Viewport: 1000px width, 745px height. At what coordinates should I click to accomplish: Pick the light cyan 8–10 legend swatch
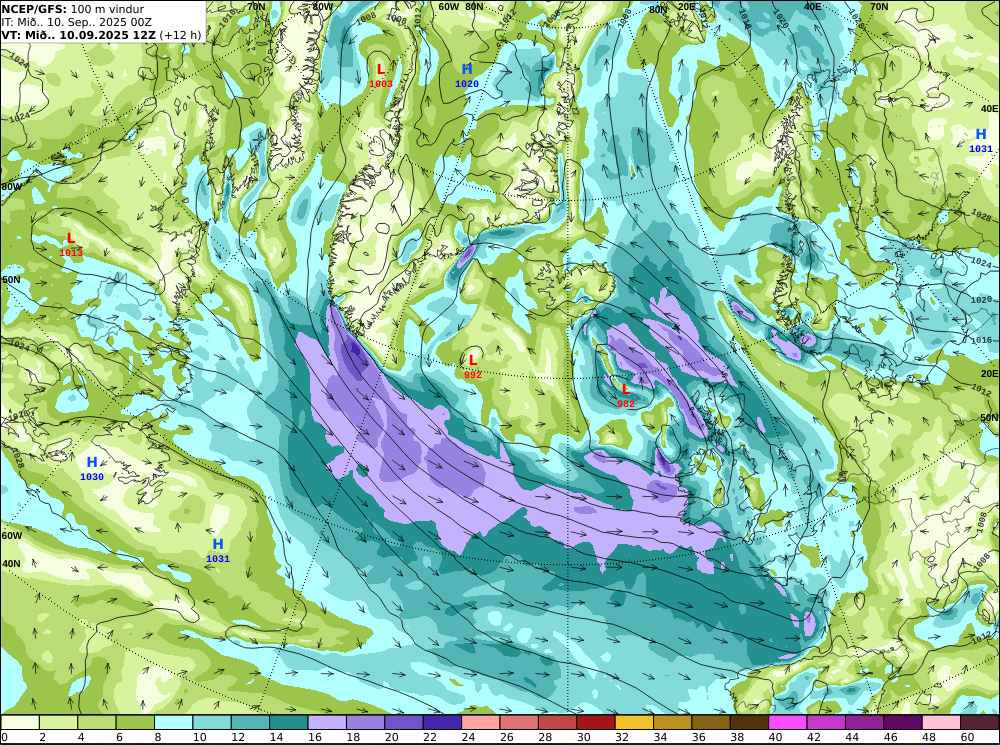(x=173, y=722)
